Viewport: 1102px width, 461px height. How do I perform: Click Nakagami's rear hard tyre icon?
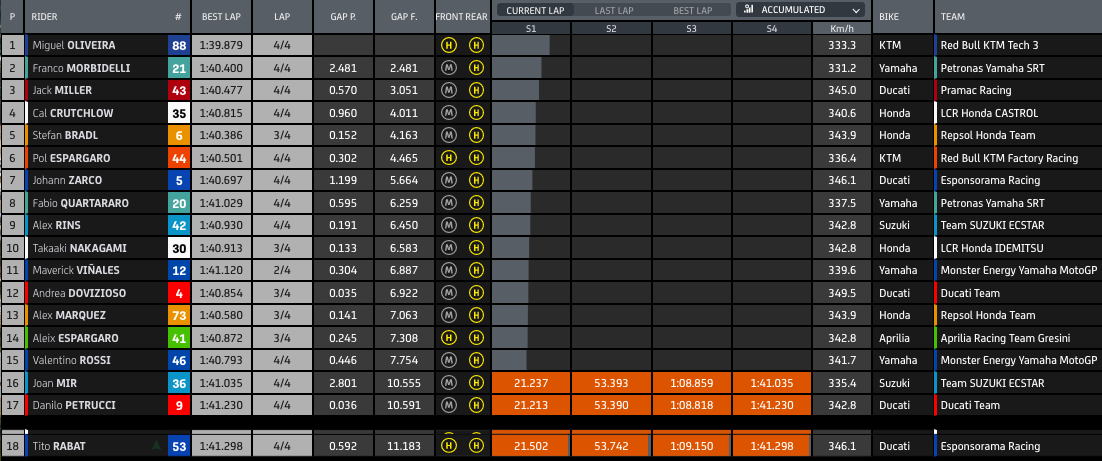coord(477,248)
